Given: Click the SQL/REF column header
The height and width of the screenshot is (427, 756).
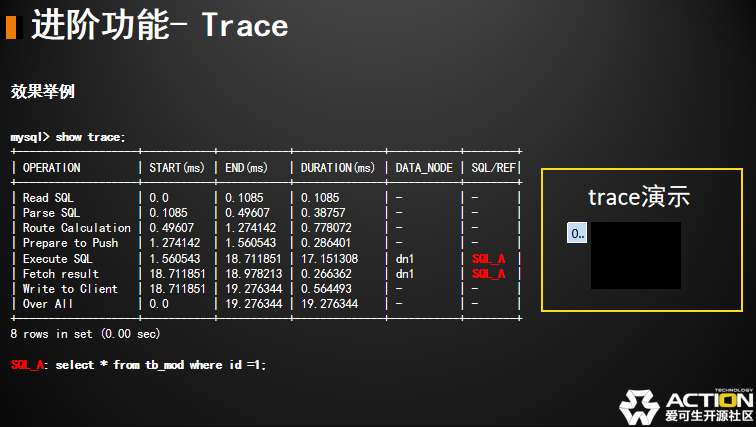Looking at the screenshot, I should click(493, 168).
